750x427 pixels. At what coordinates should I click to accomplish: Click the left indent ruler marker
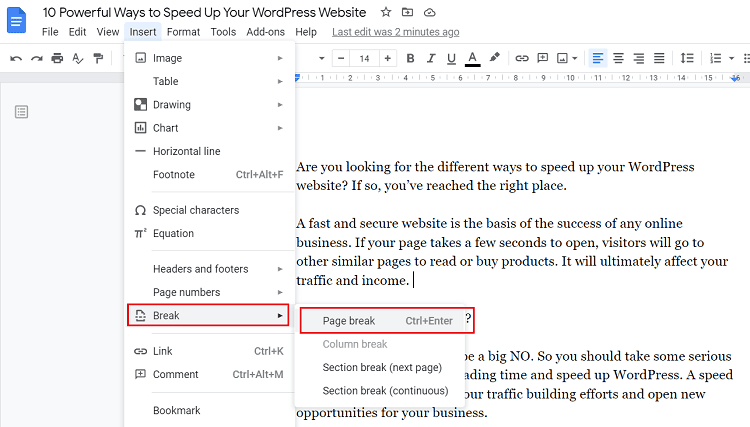click(298, 77)
